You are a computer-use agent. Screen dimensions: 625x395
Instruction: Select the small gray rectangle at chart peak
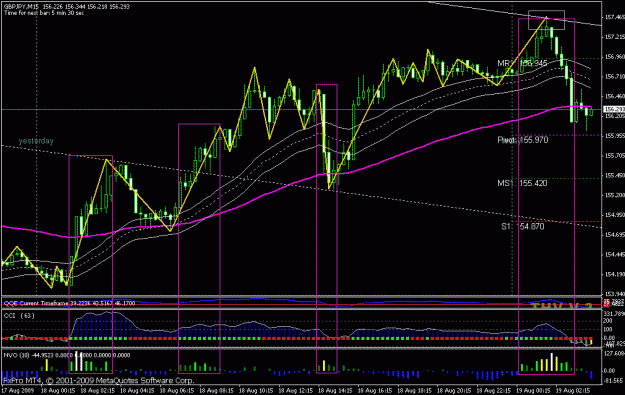click(546, 20)
